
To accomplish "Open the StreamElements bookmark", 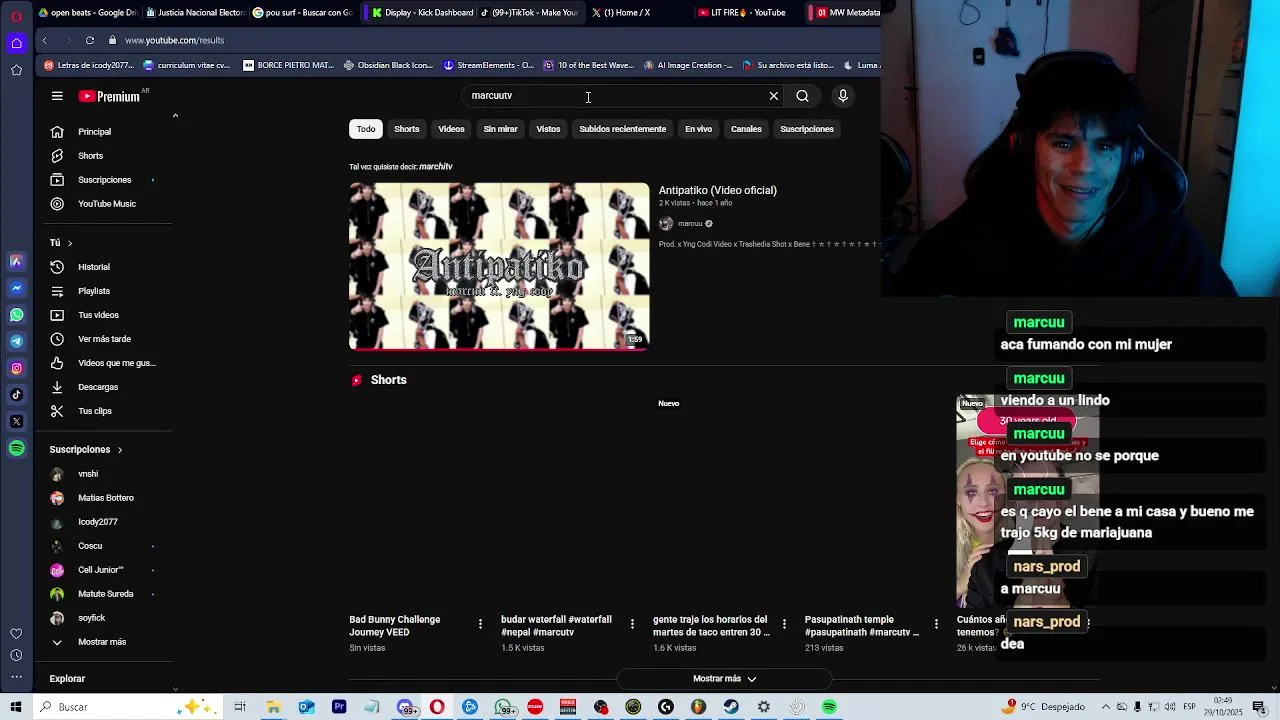I will coord(488,65).
